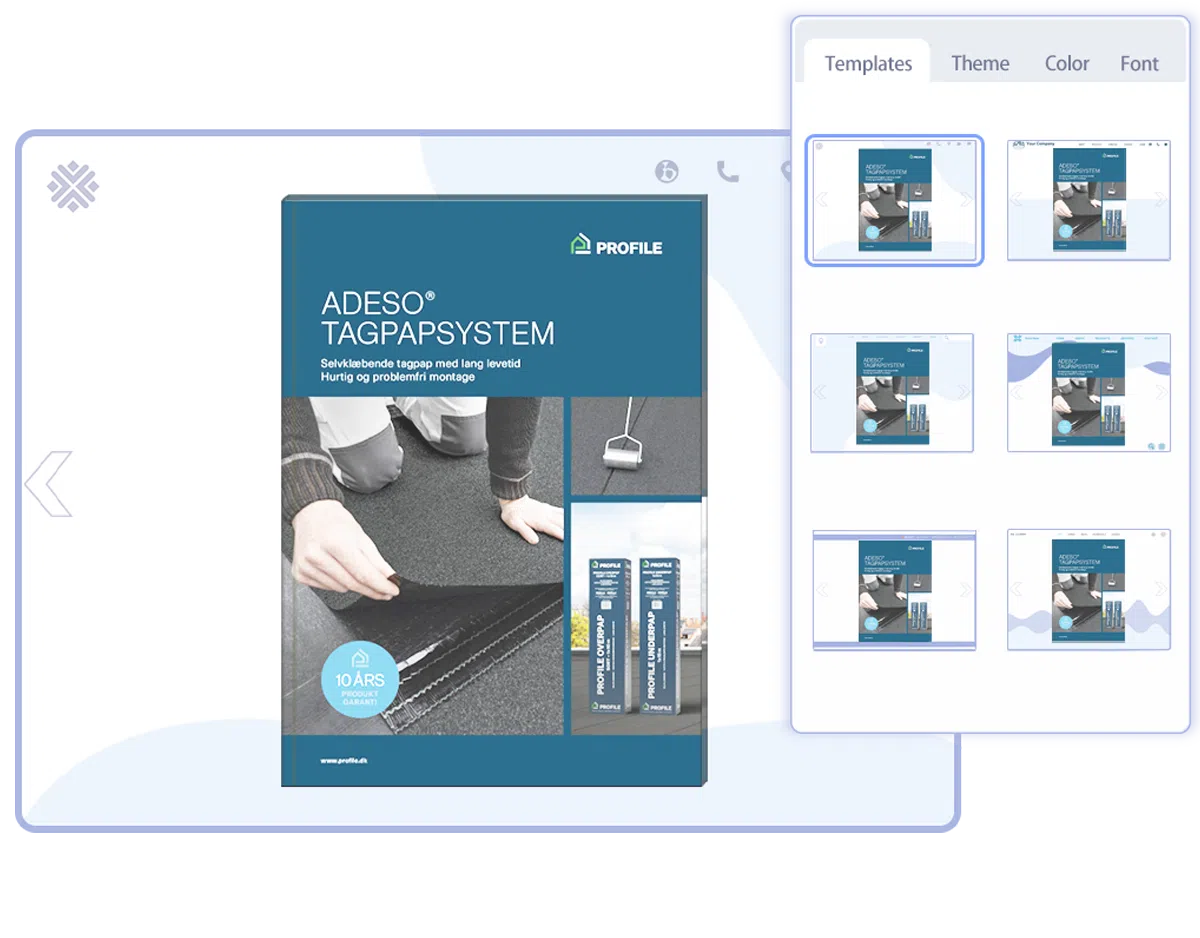Switch to the Templates tab

pyautogui.click(x=868, y=64)
